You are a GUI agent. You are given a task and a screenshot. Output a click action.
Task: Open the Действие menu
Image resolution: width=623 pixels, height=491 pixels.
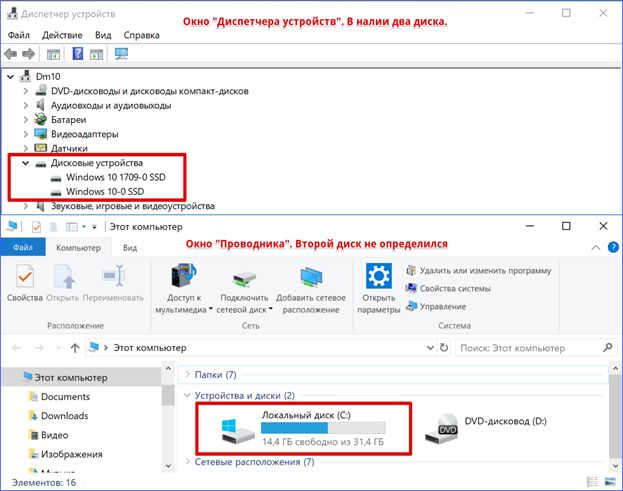point(62,35)
